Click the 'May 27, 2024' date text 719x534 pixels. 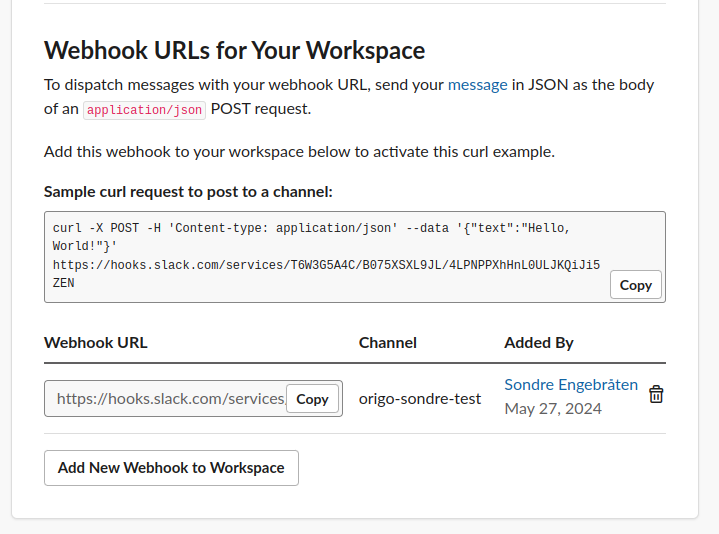pos(553,408)
